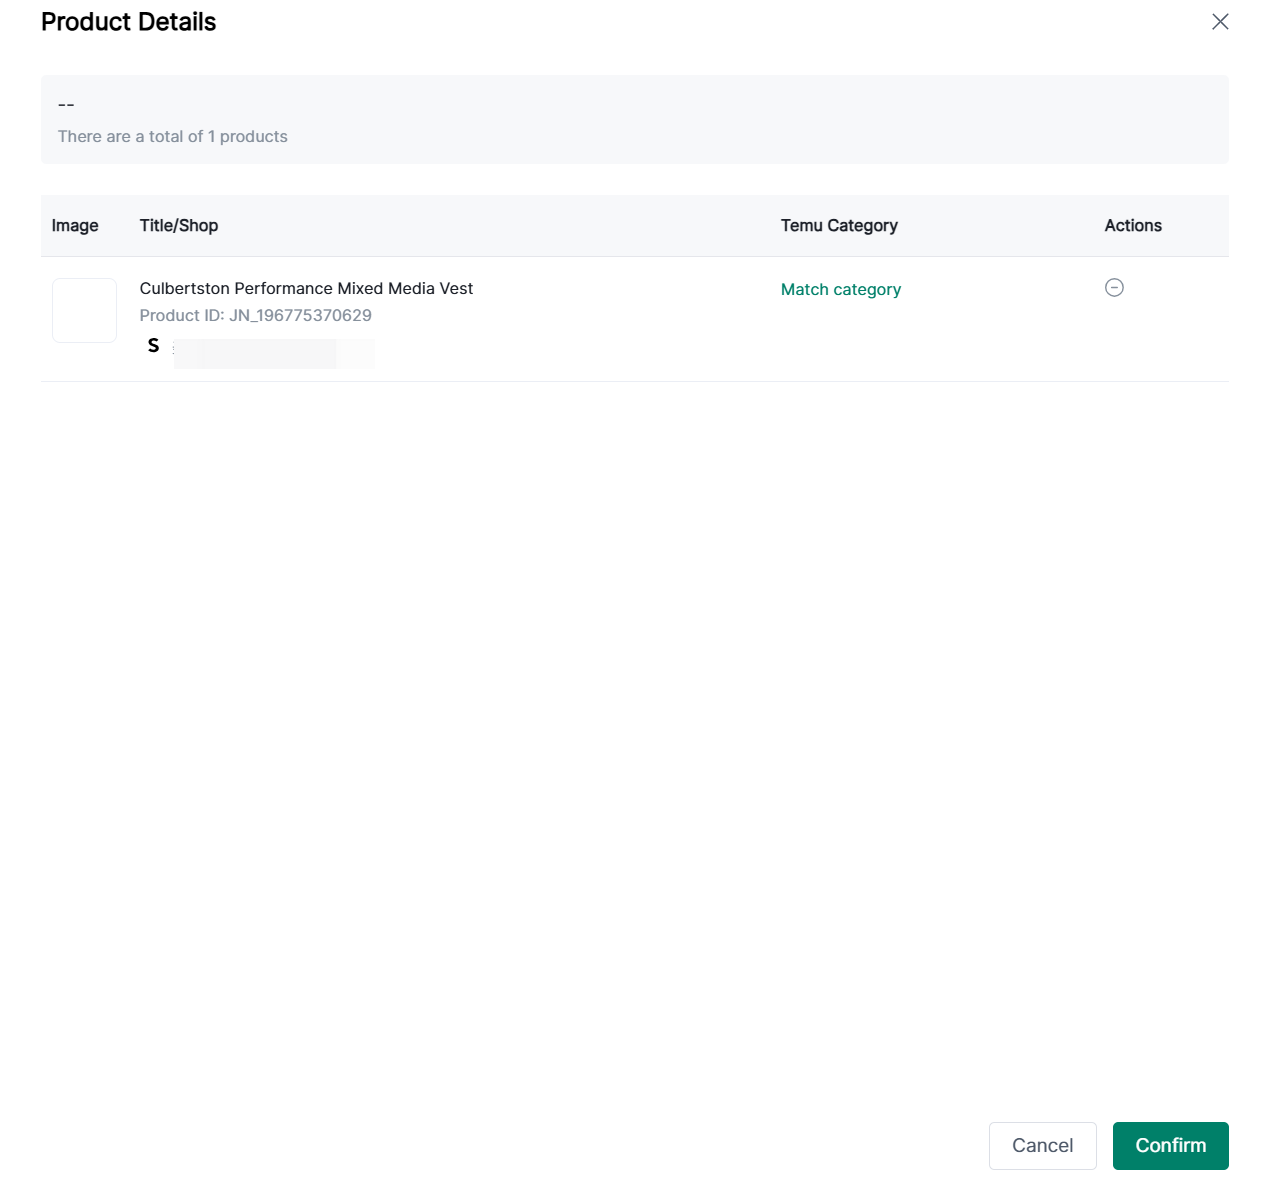Viewport: 1262px width, 1181px height.
Task: Click the Temu Category column header
Action: (x=838, y=226)
